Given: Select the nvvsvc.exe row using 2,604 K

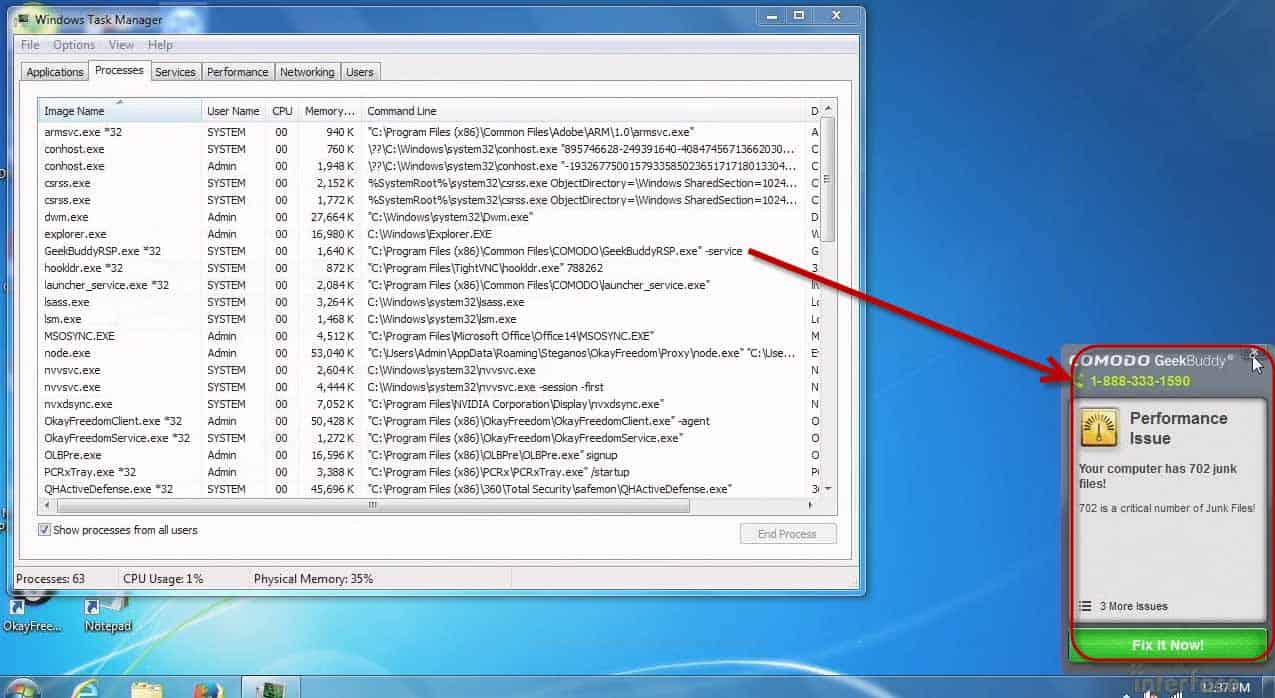Looking at the screenshot, I should [x=429, y=370].
